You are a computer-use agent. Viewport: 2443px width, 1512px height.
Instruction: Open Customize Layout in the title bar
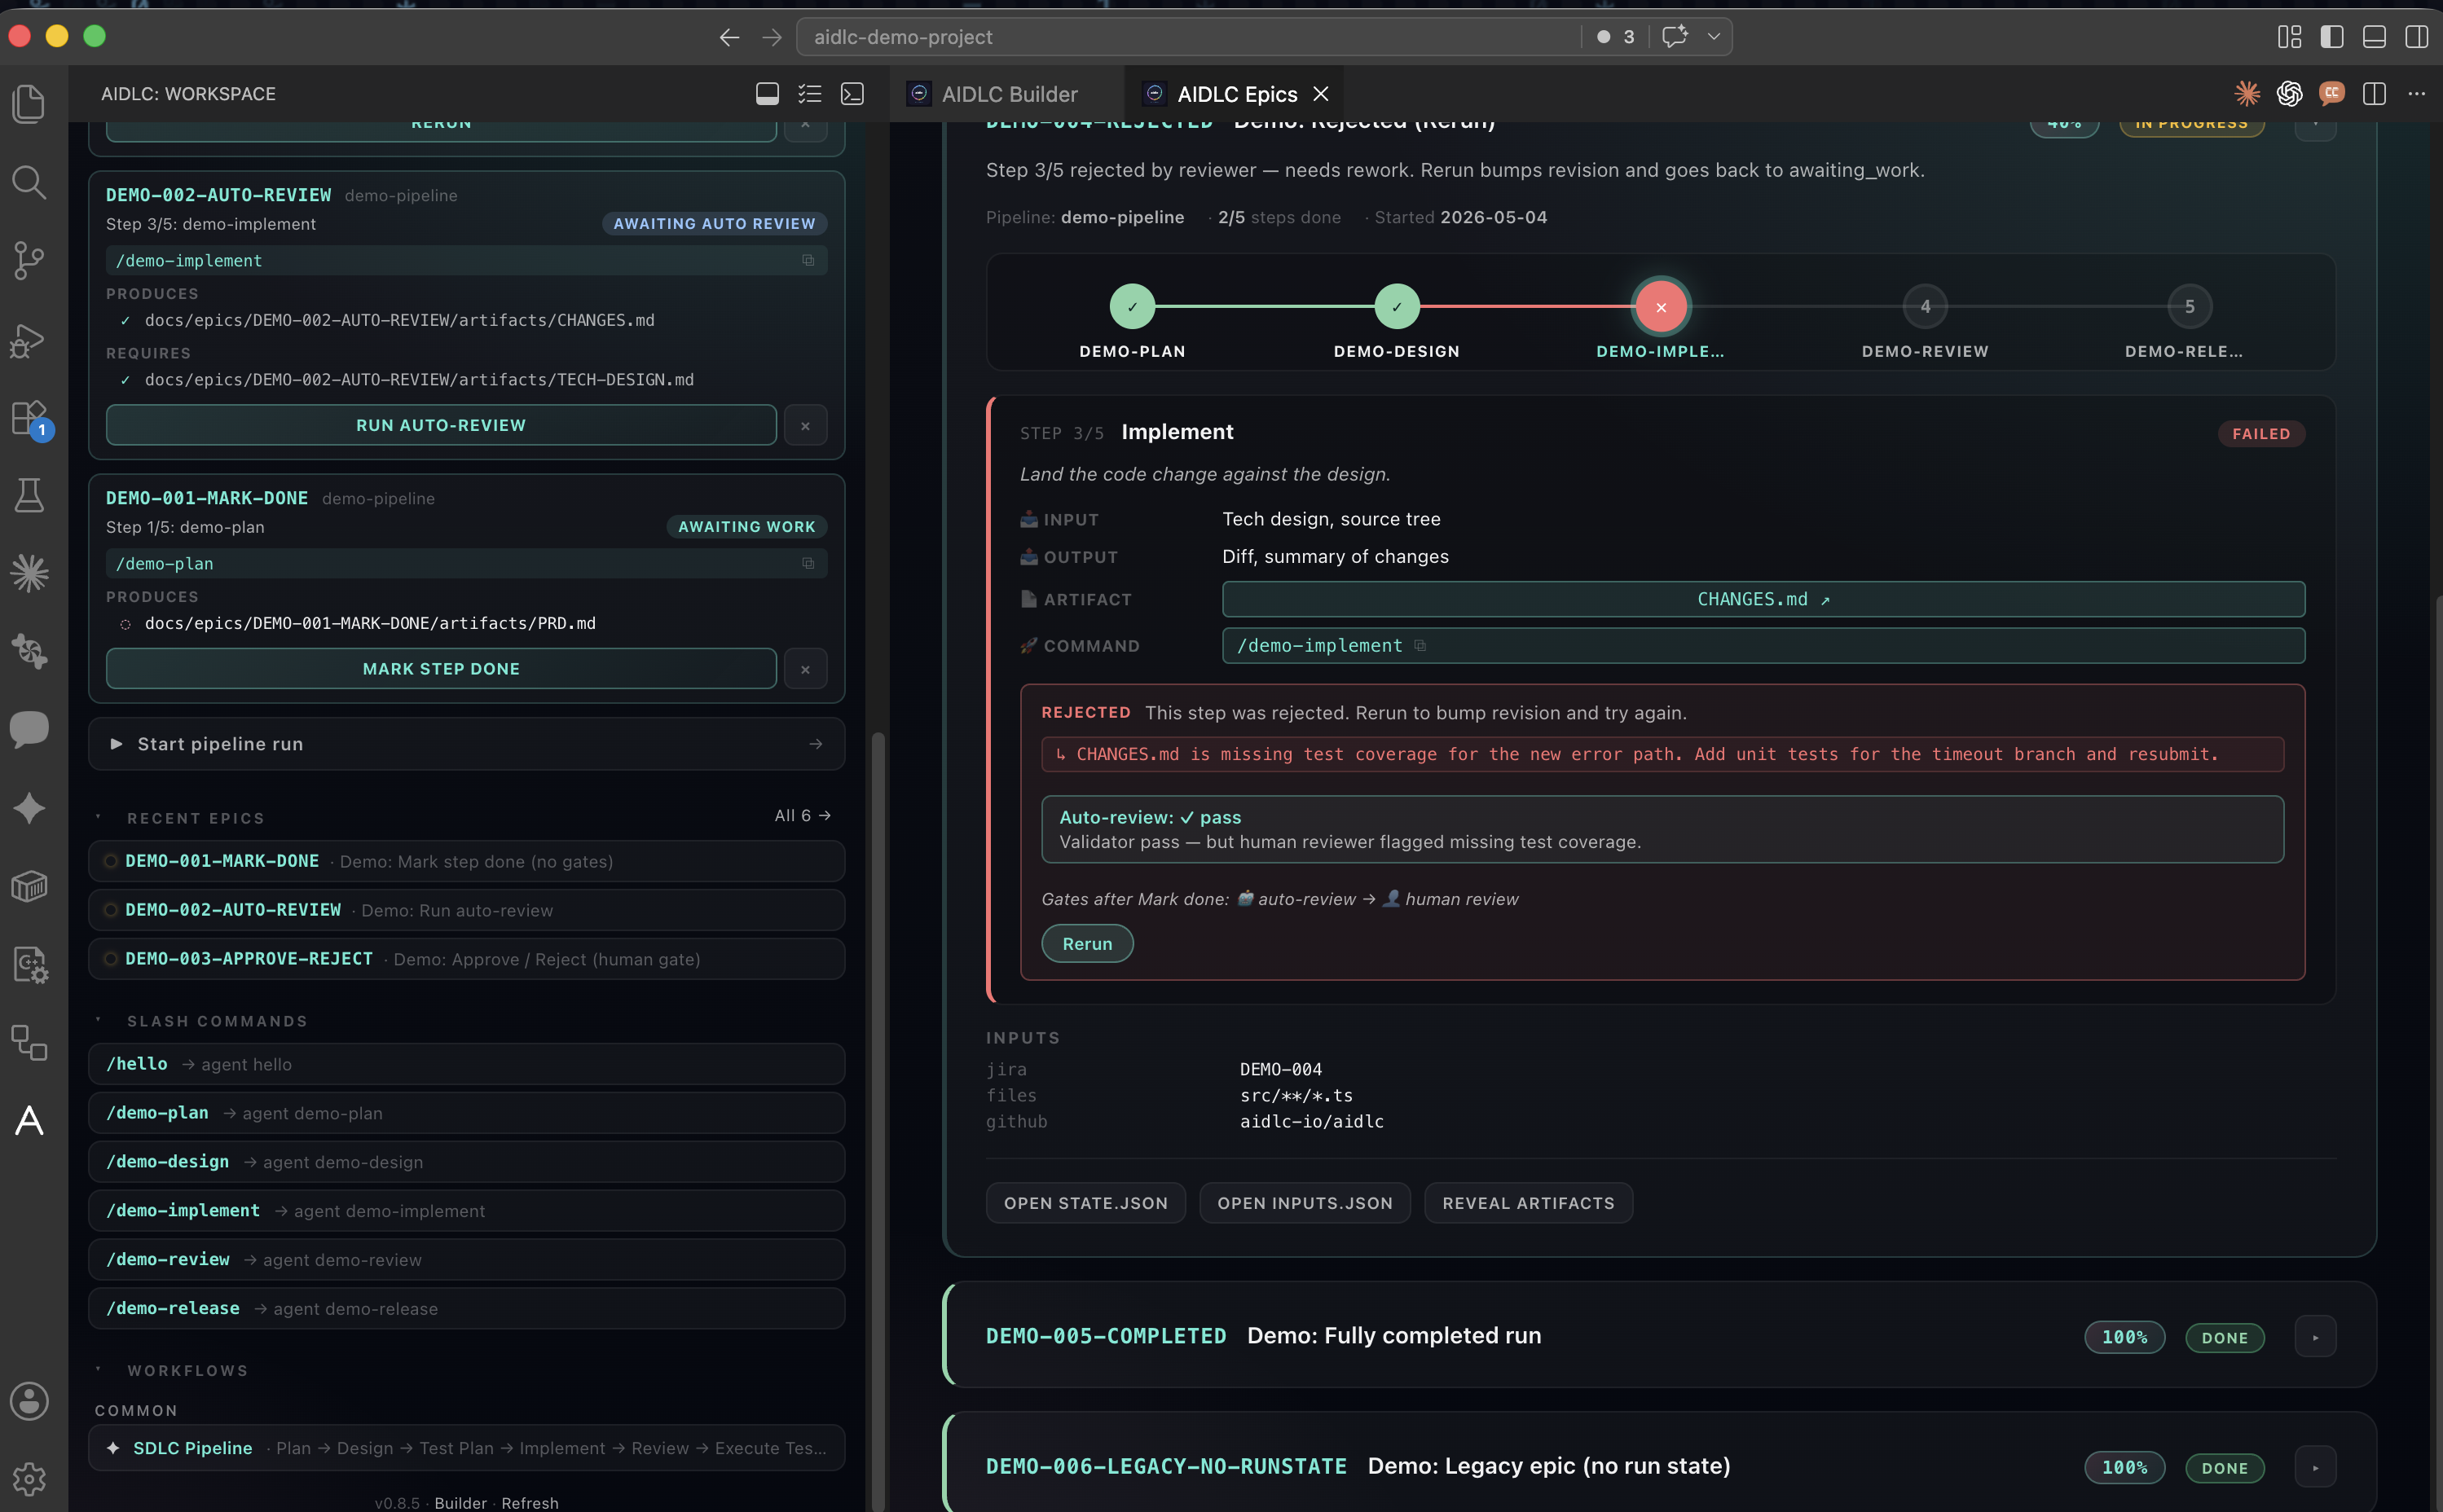click(x=2289, y=36)
